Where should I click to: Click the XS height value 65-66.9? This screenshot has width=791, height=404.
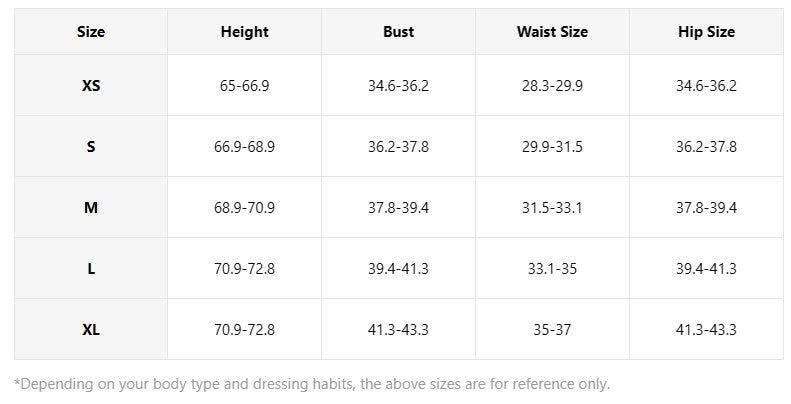tap(245, 85)
